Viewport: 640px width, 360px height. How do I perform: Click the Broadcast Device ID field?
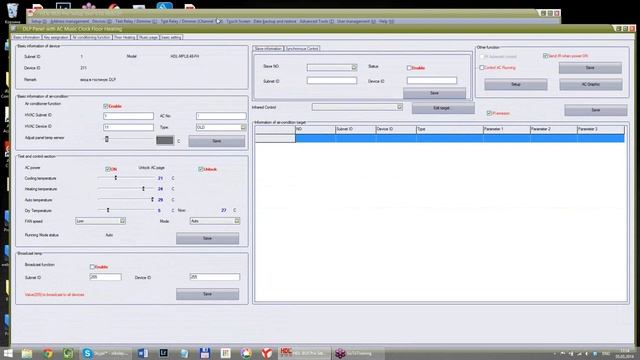215,277
